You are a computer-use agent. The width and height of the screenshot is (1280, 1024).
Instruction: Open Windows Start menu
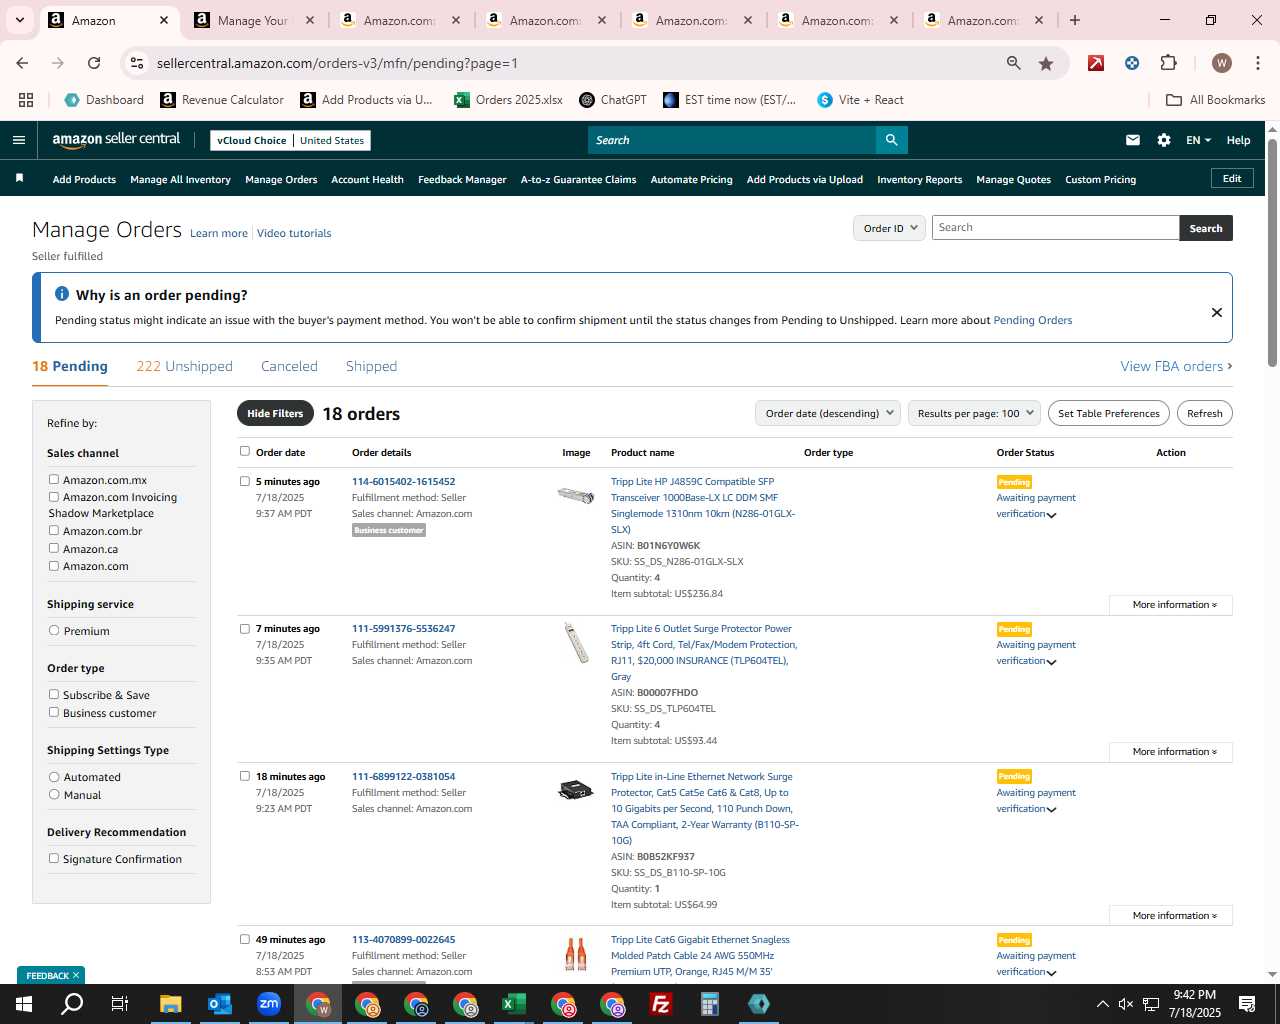23,1004
